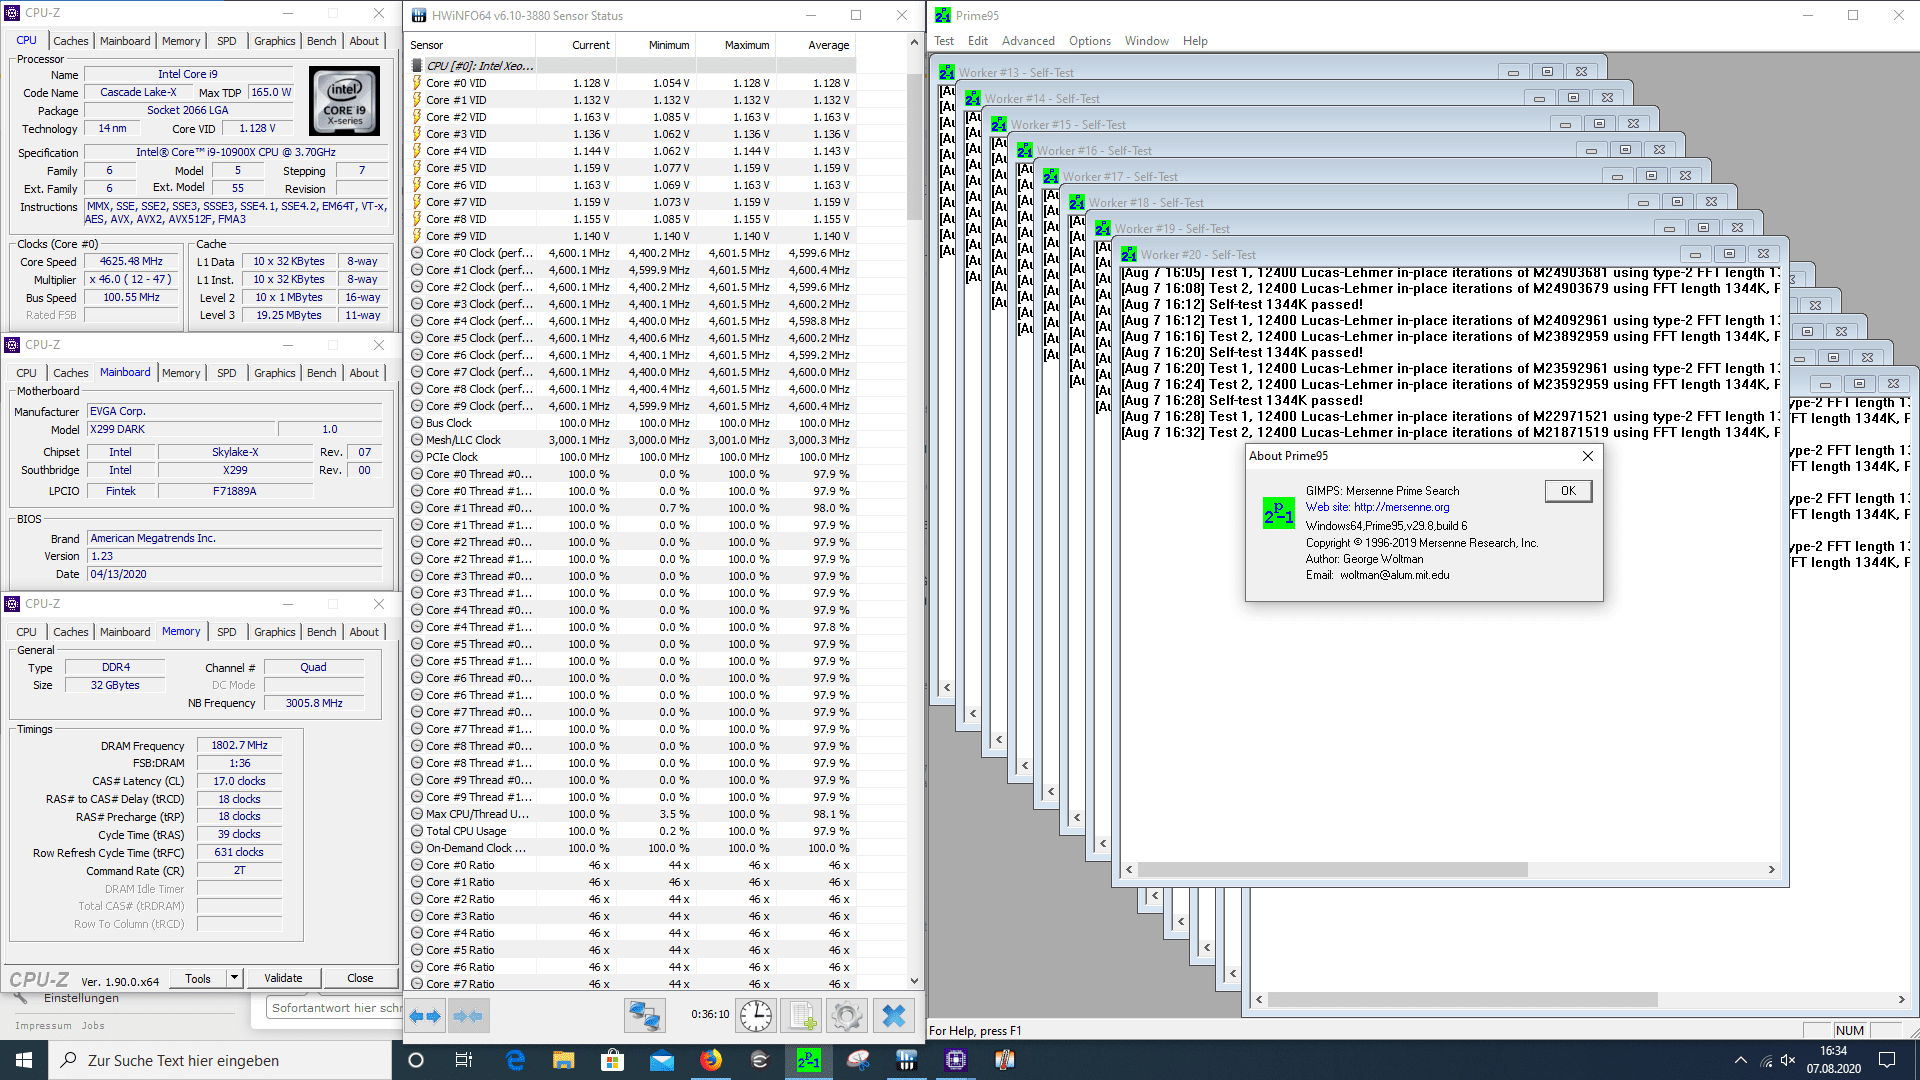Select Caches tab in top CPU-Z window
This screenshot has height=1080, width=1920.
pos(70,41)
